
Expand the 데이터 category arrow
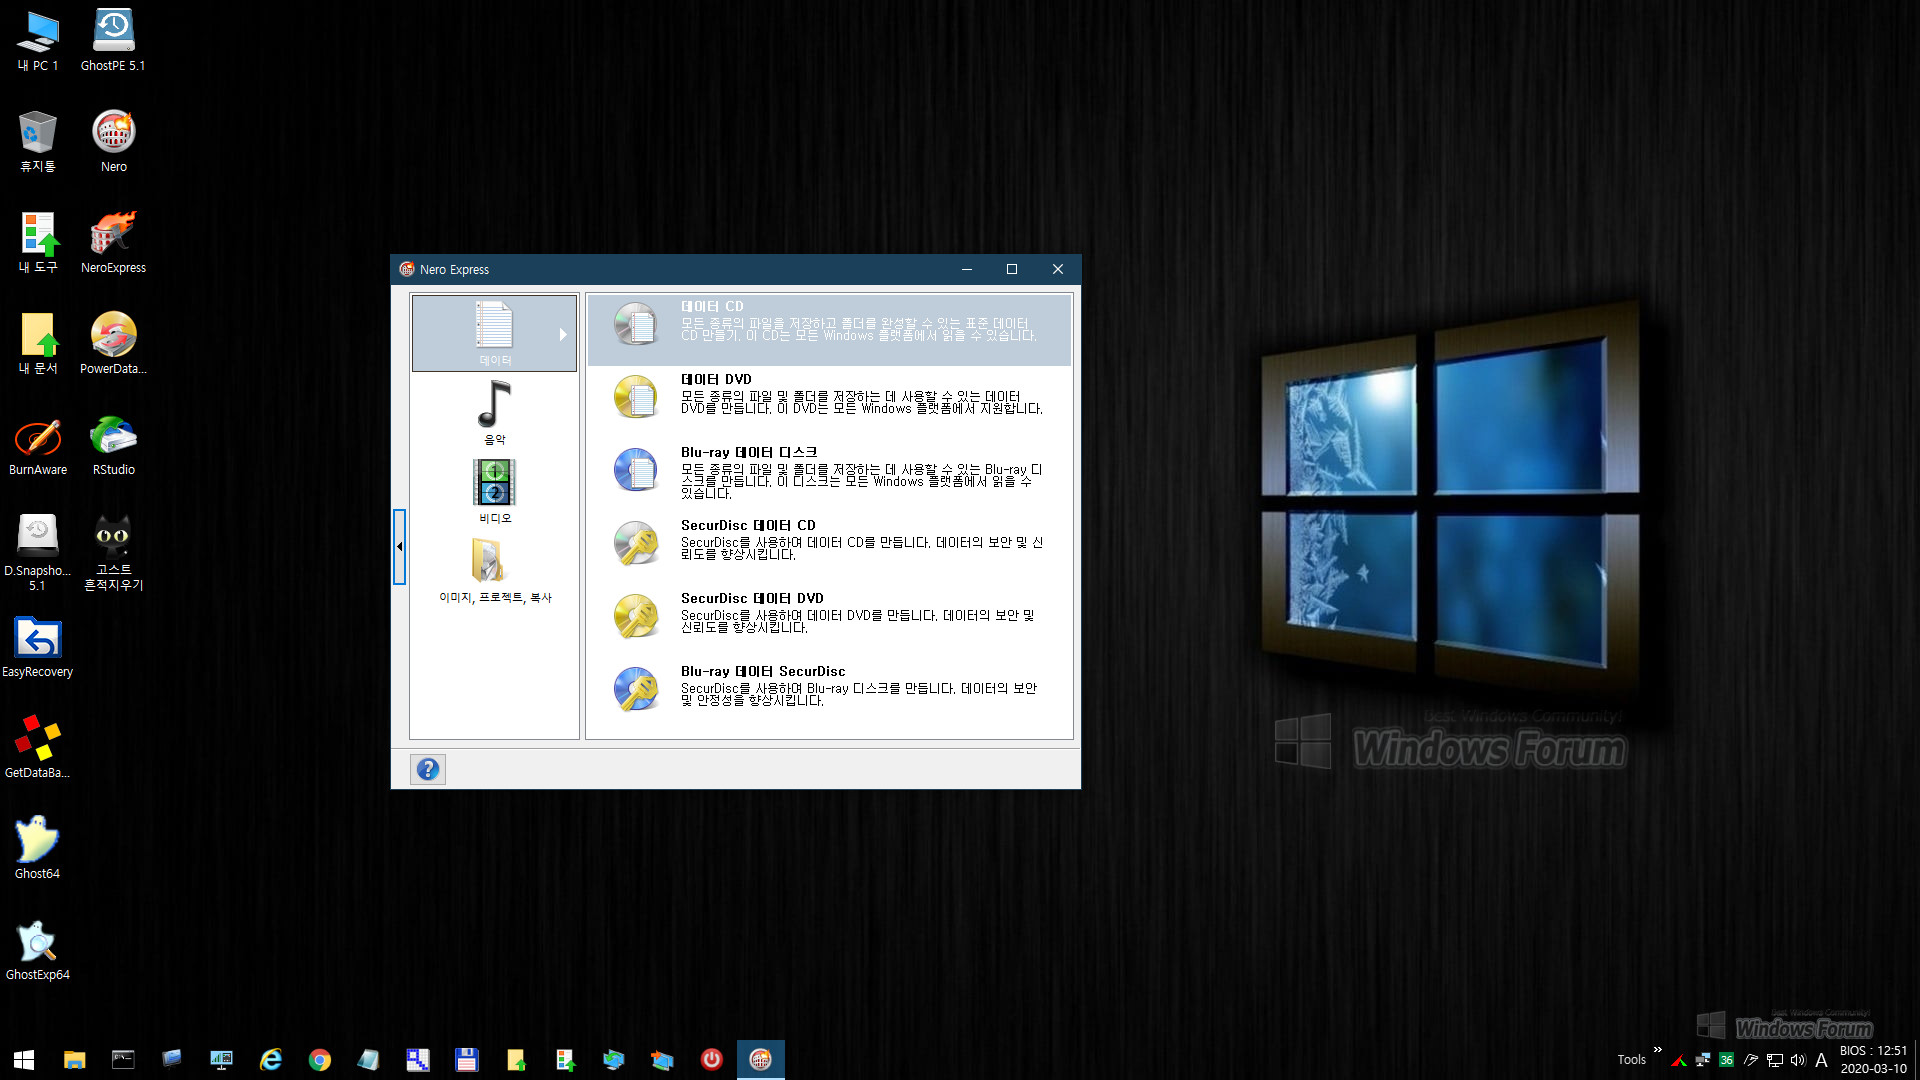pyautogui.click(x=563, y=334)
